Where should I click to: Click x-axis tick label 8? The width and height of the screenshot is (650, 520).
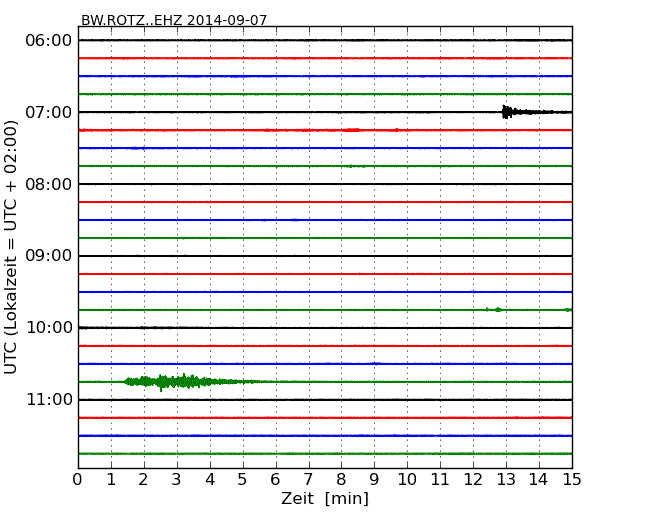tap(341, 480)
